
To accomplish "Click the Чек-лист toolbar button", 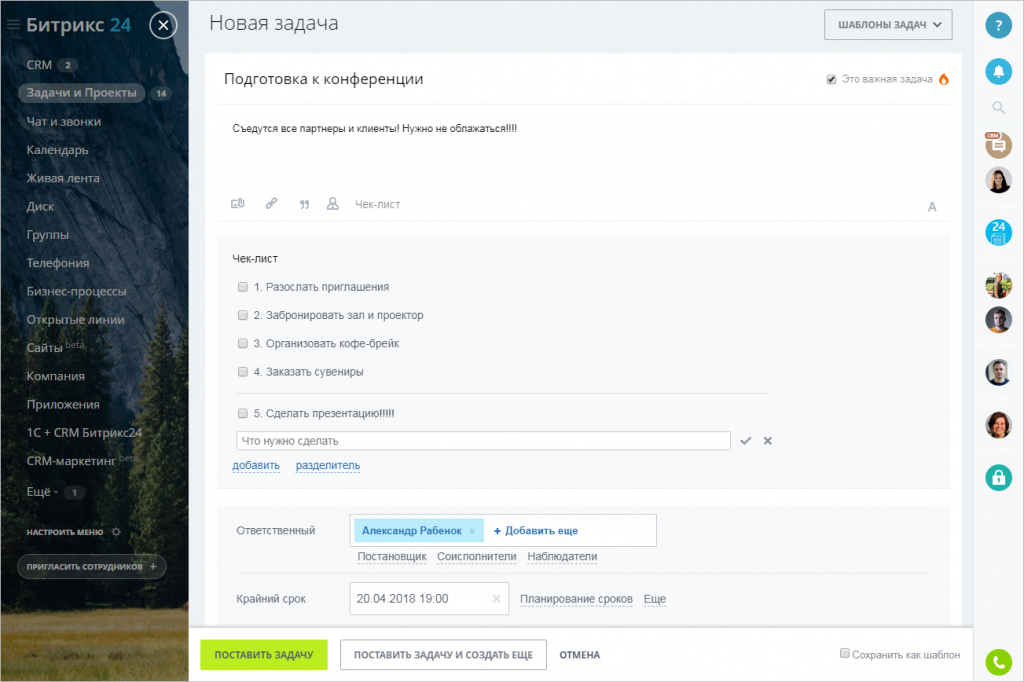I will coord(377,204).
